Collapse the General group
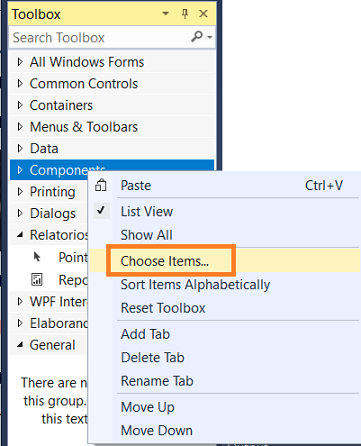The image size is (361, 446). pos(20,345)
